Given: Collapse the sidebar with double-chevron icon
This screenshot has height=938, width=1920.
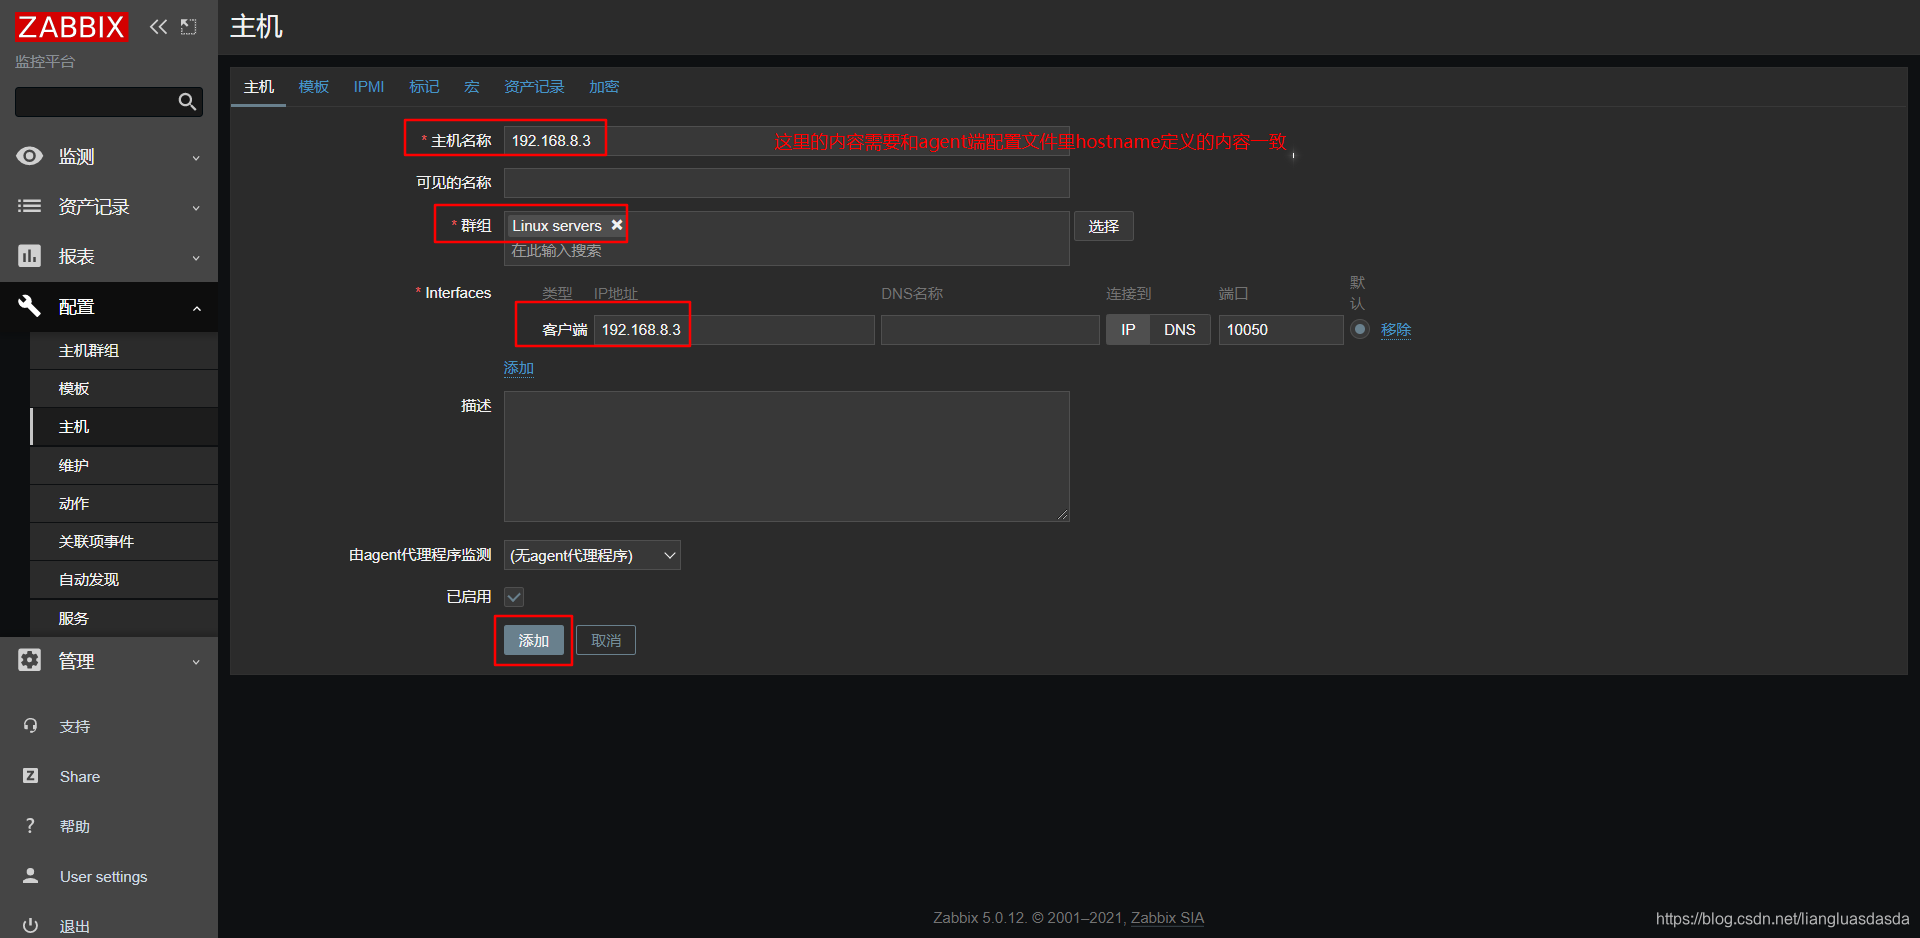Looking at the screenshot, I should point(158,27).
